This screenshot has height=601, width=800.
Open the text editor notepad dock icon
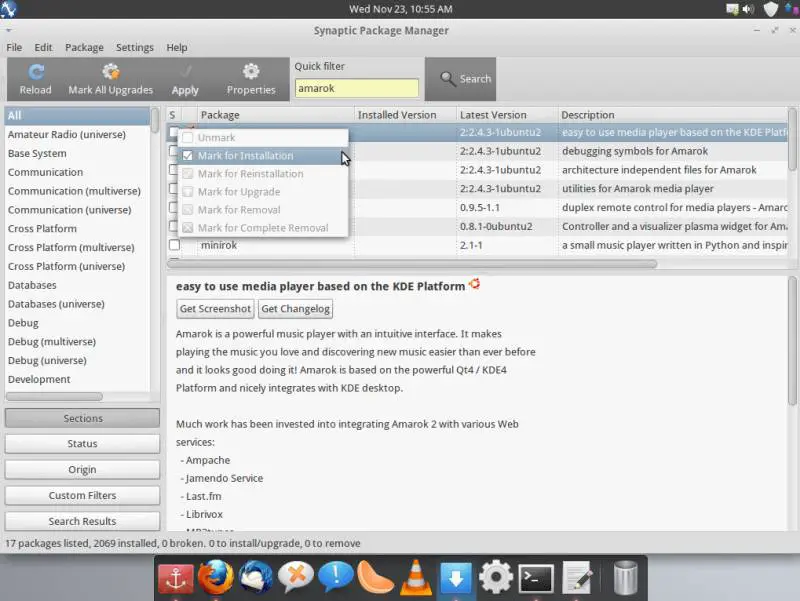coord(577,578)
